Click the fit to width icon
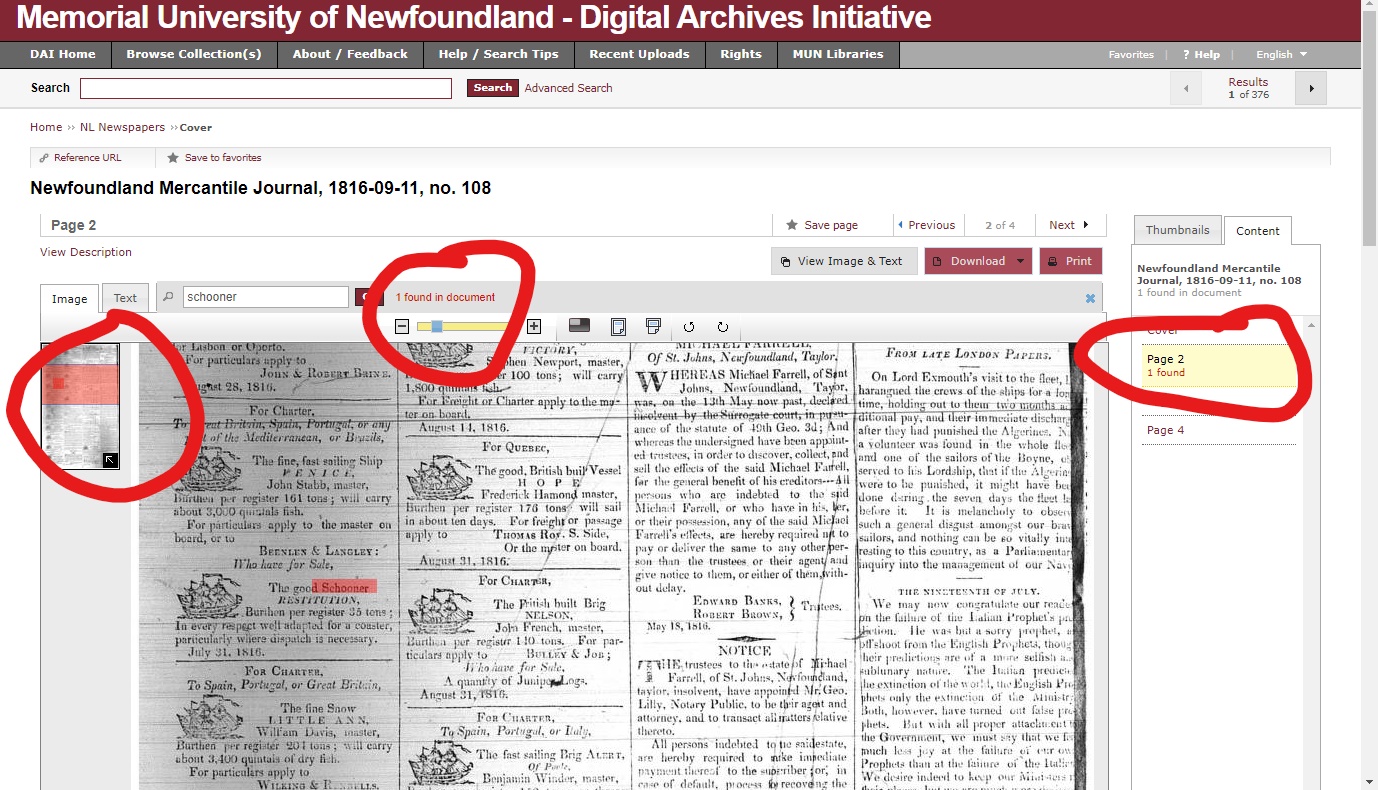 click(654, 326)
